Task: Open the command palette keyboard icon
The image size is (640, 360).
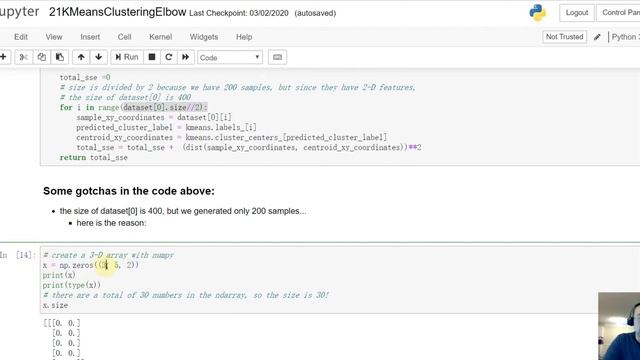Action: tap(278, 57)
